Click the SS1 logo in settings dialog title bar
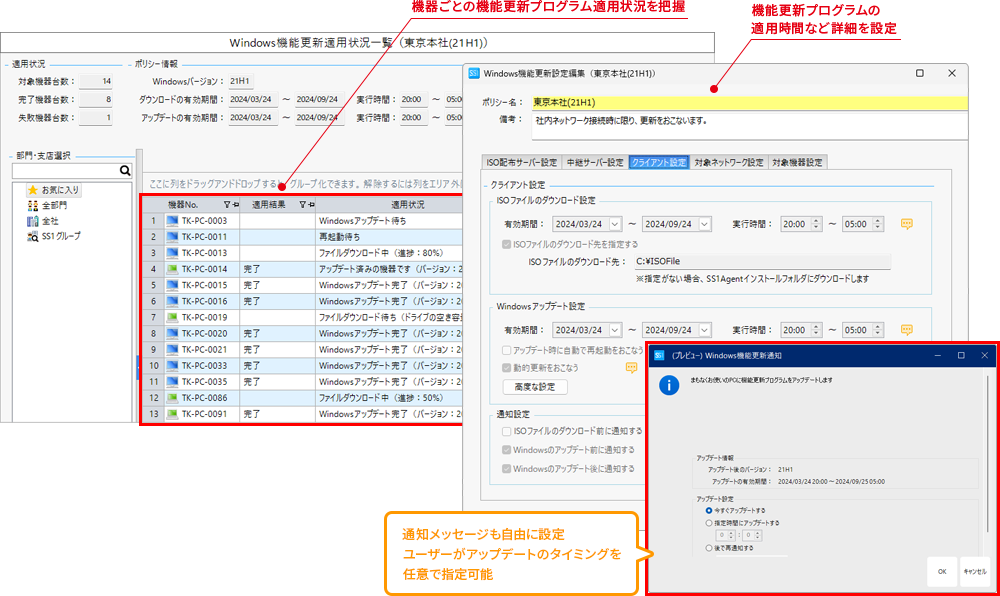Viewport: 1000px width, 596px height. click(474, 73)
